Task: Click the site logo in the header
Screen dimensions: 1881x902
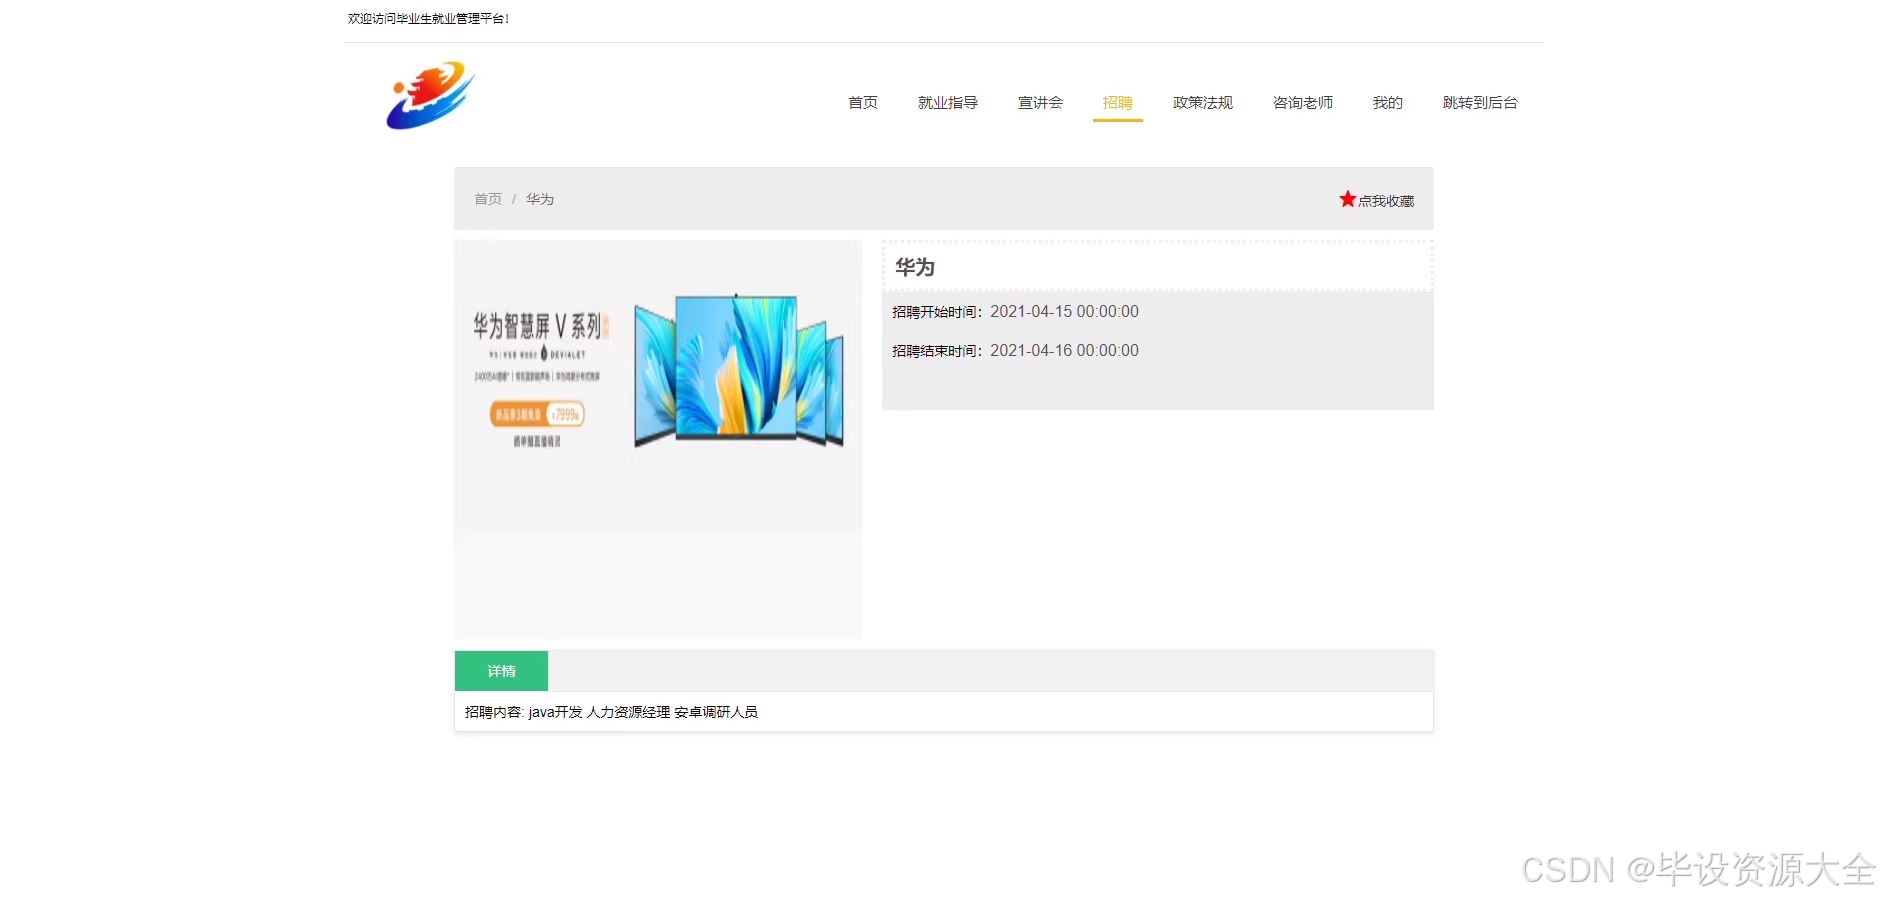Action: [431, 96]
